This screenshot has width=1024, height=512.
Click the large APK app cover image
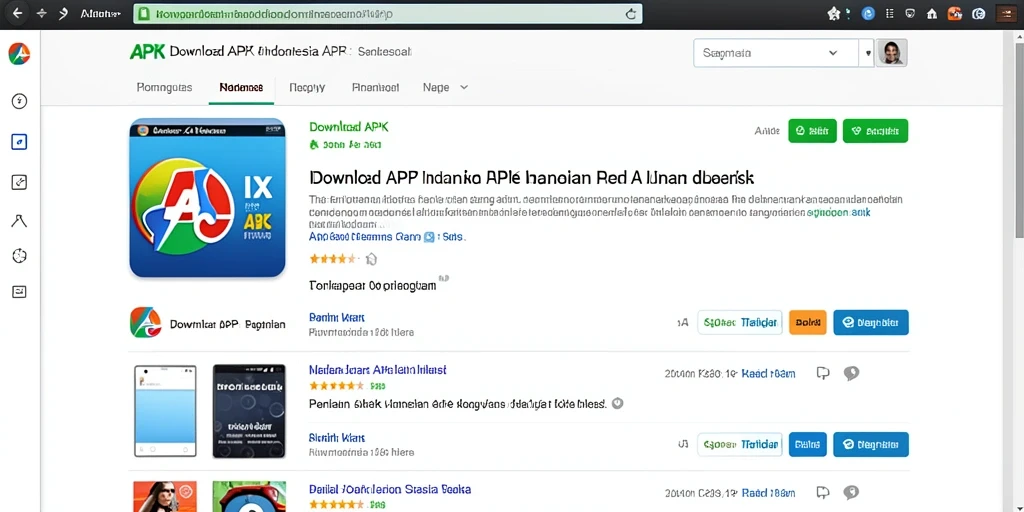coord(208,197)
